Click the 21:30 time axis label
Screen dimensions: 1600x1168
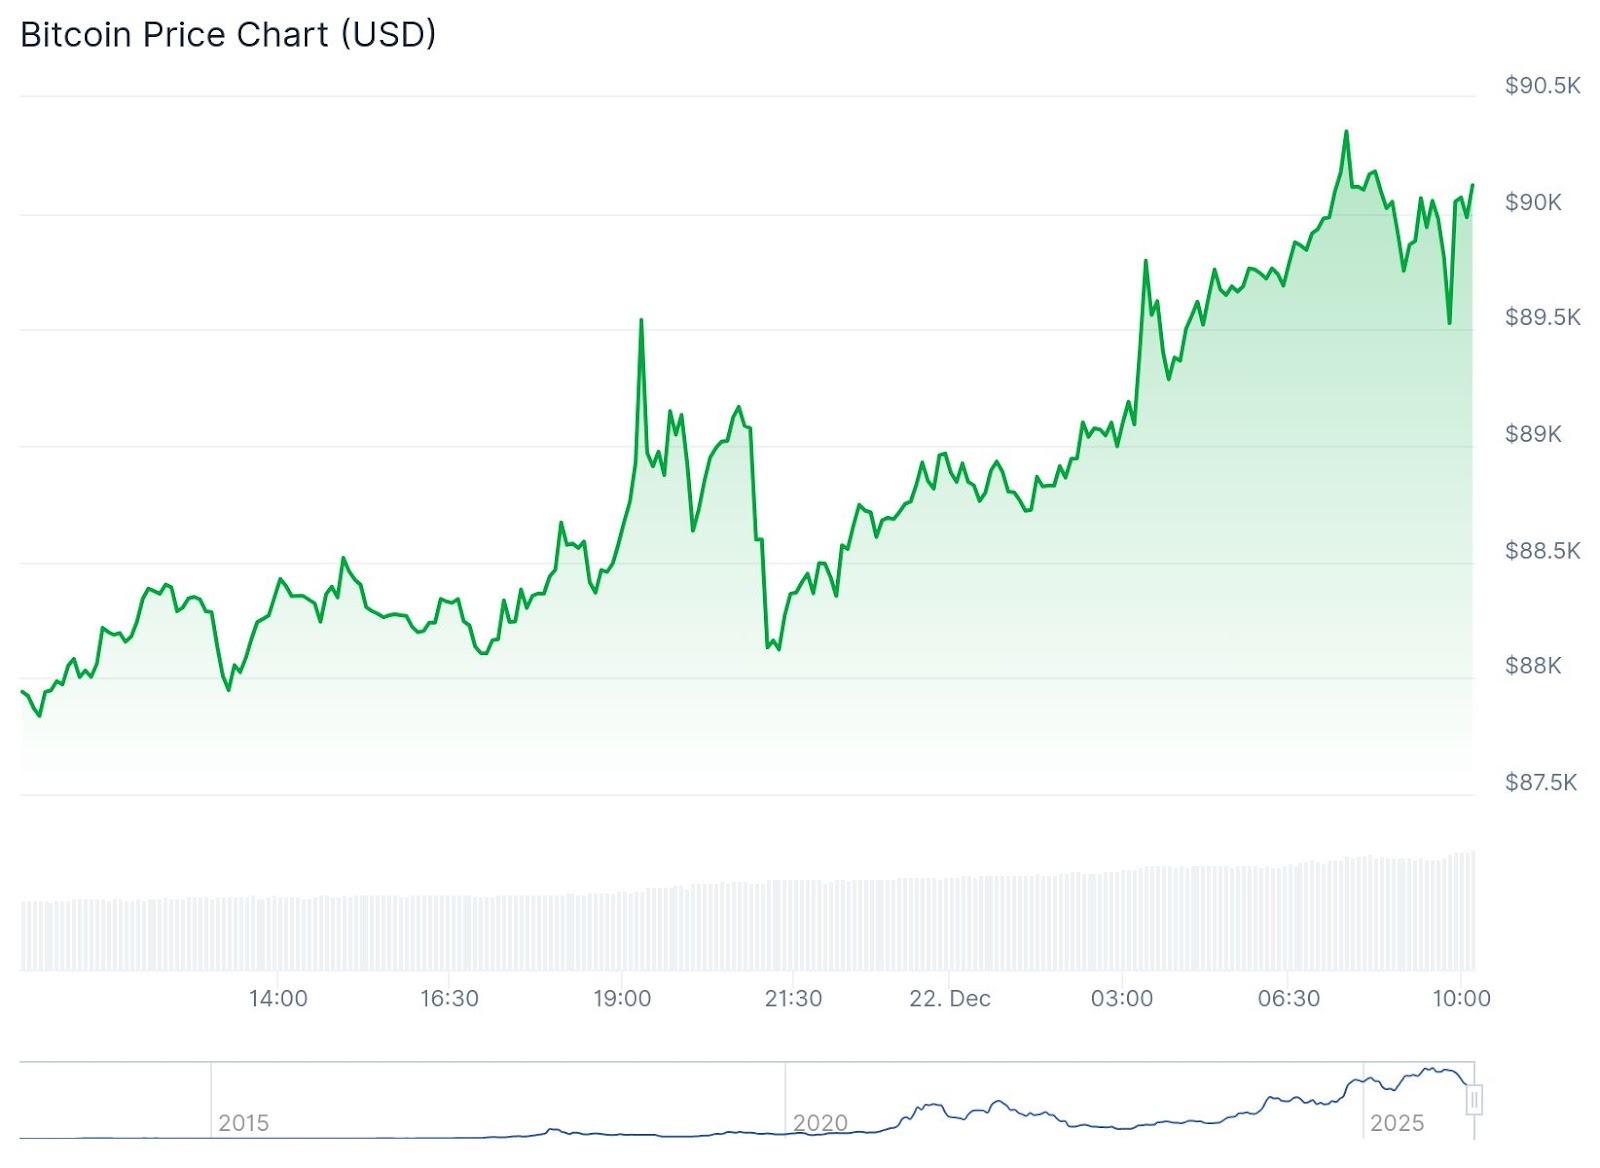tap(793, 998)
